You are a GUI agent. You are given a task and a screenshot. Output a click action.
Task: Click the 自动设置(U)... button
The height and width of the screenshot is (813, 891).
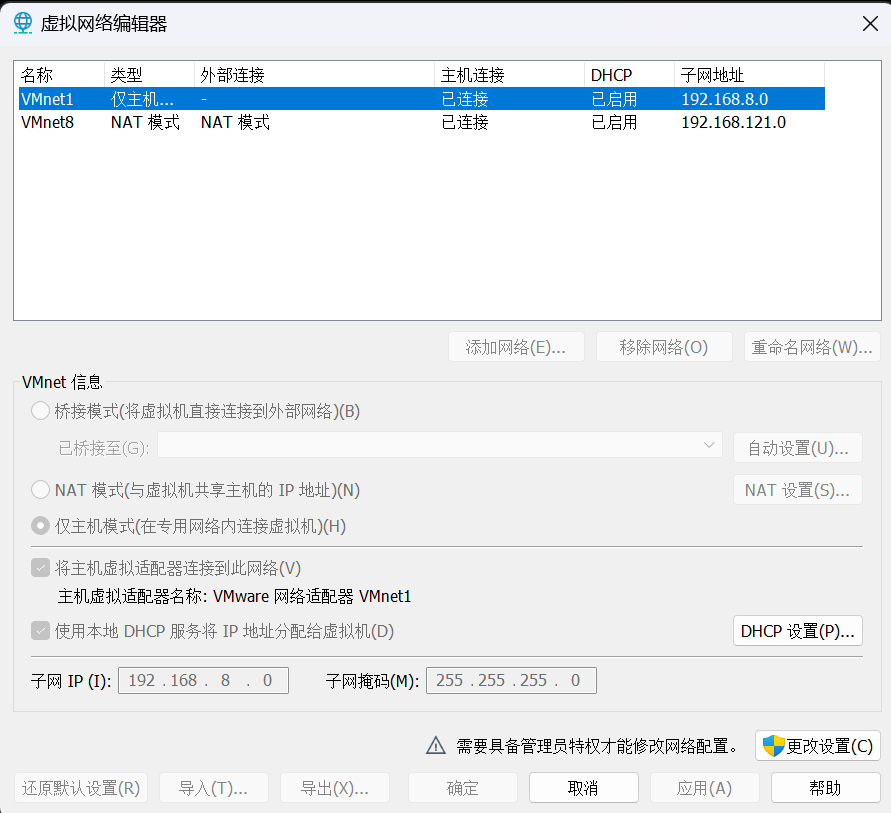[798, 448]
